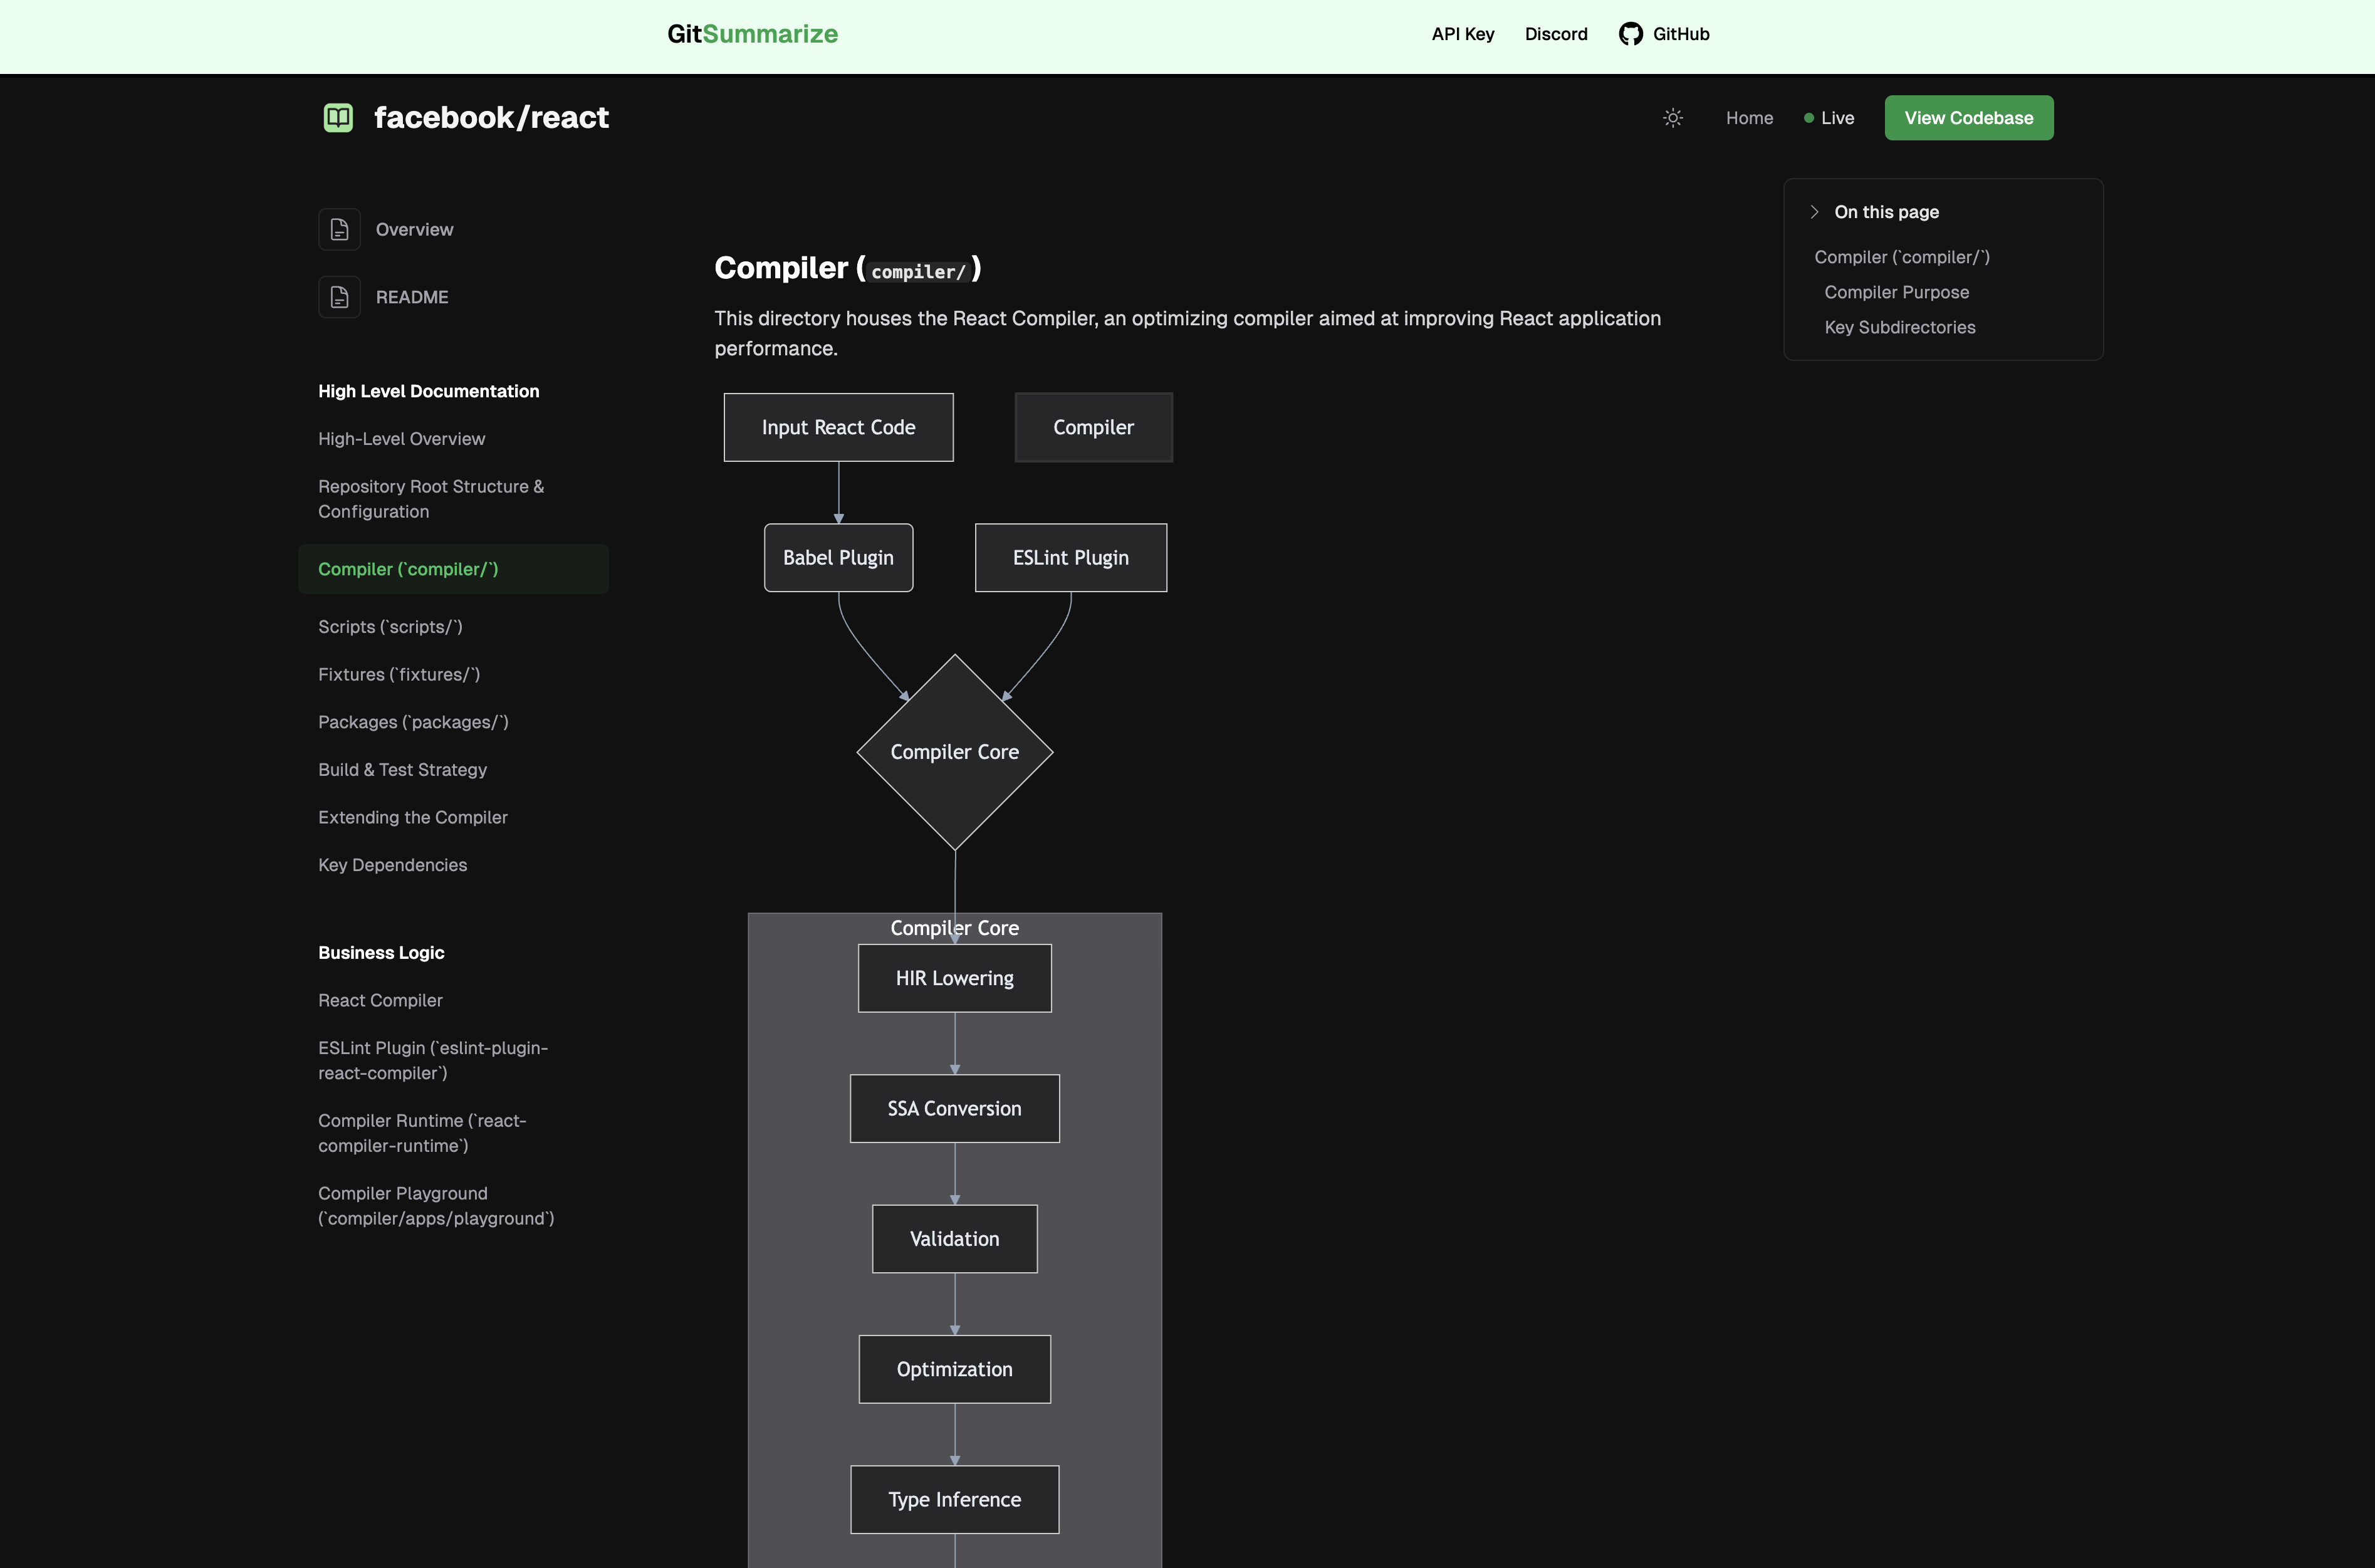Screen dimensions: 2375x1568
Task: Click the README document icon
Action: click(x=339, y=297)
